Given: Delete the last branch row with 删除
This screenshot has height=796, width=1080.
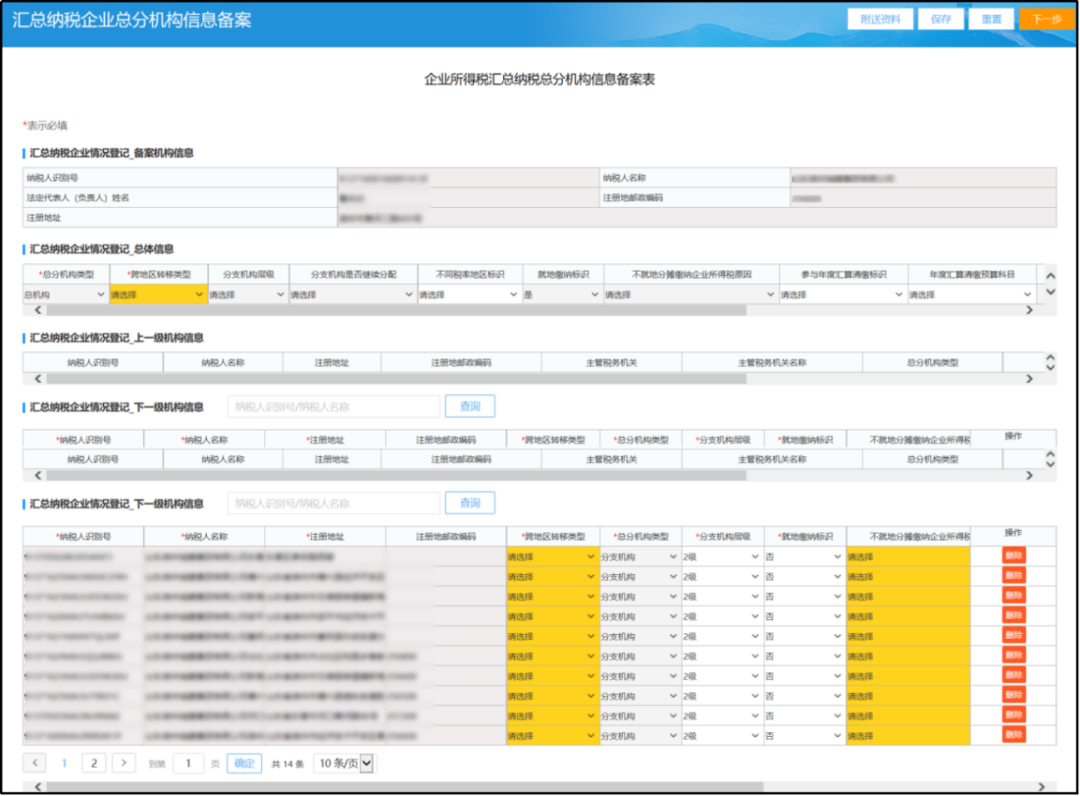Looking at the screenshot, I should (1013, 735).
